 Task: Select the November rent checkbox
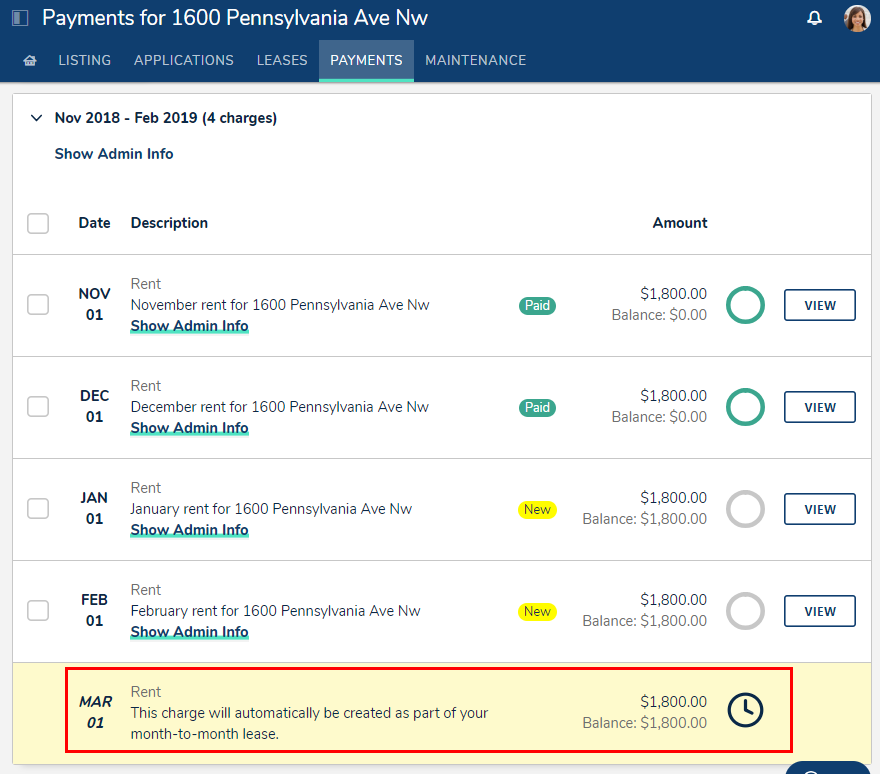(38, 305)
